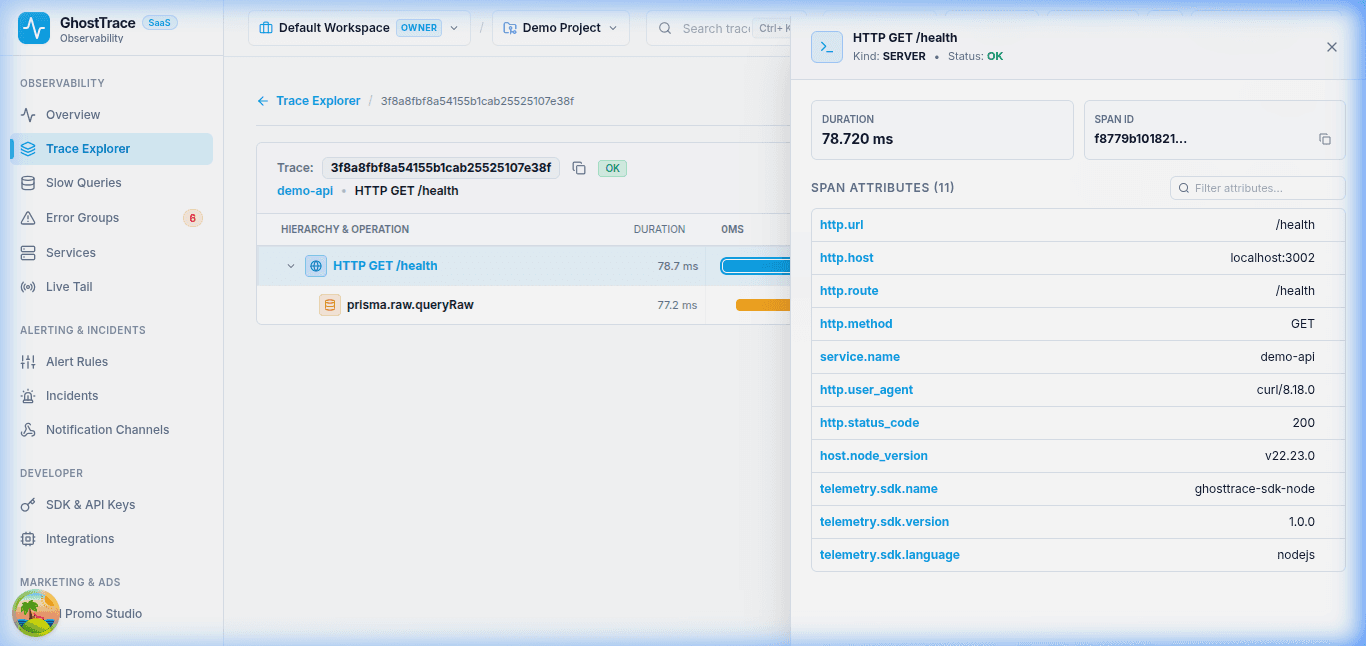Open Live Tail view
Viewport: 1366px width, 646px height.
(111, 287)
